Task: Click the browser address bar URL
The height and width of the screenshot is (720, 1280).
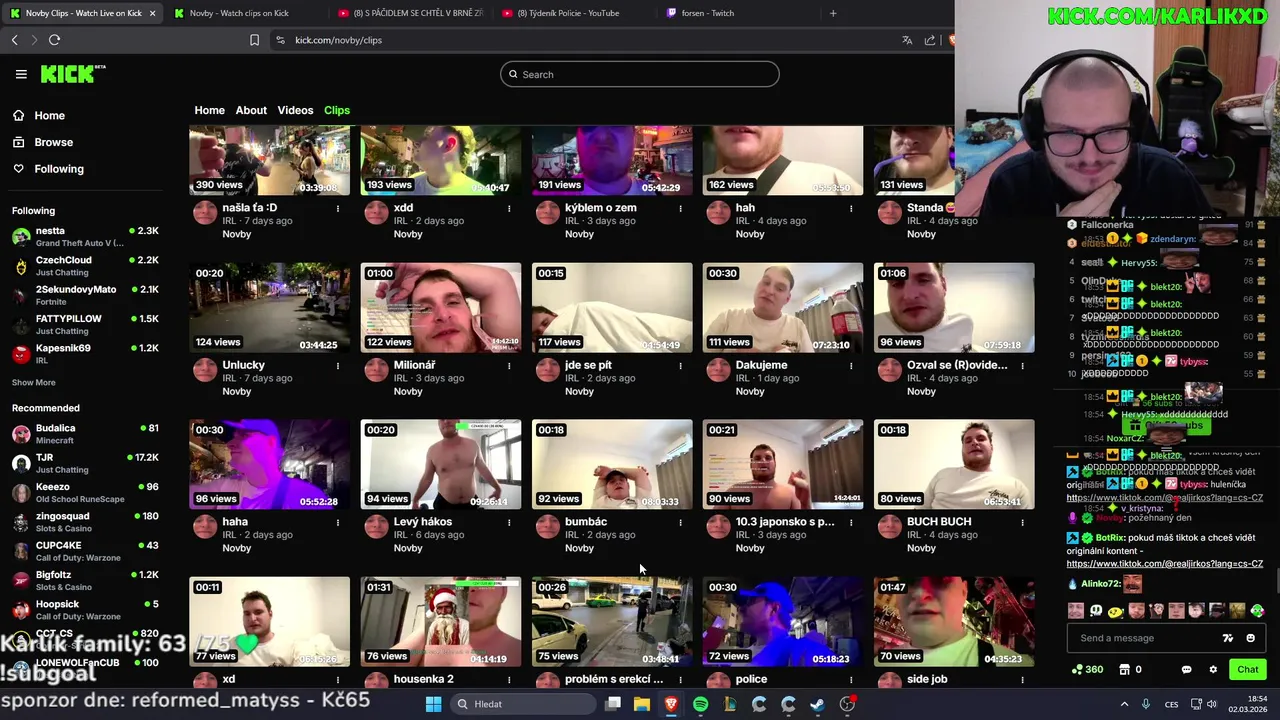Action: (x=338, y=40)
